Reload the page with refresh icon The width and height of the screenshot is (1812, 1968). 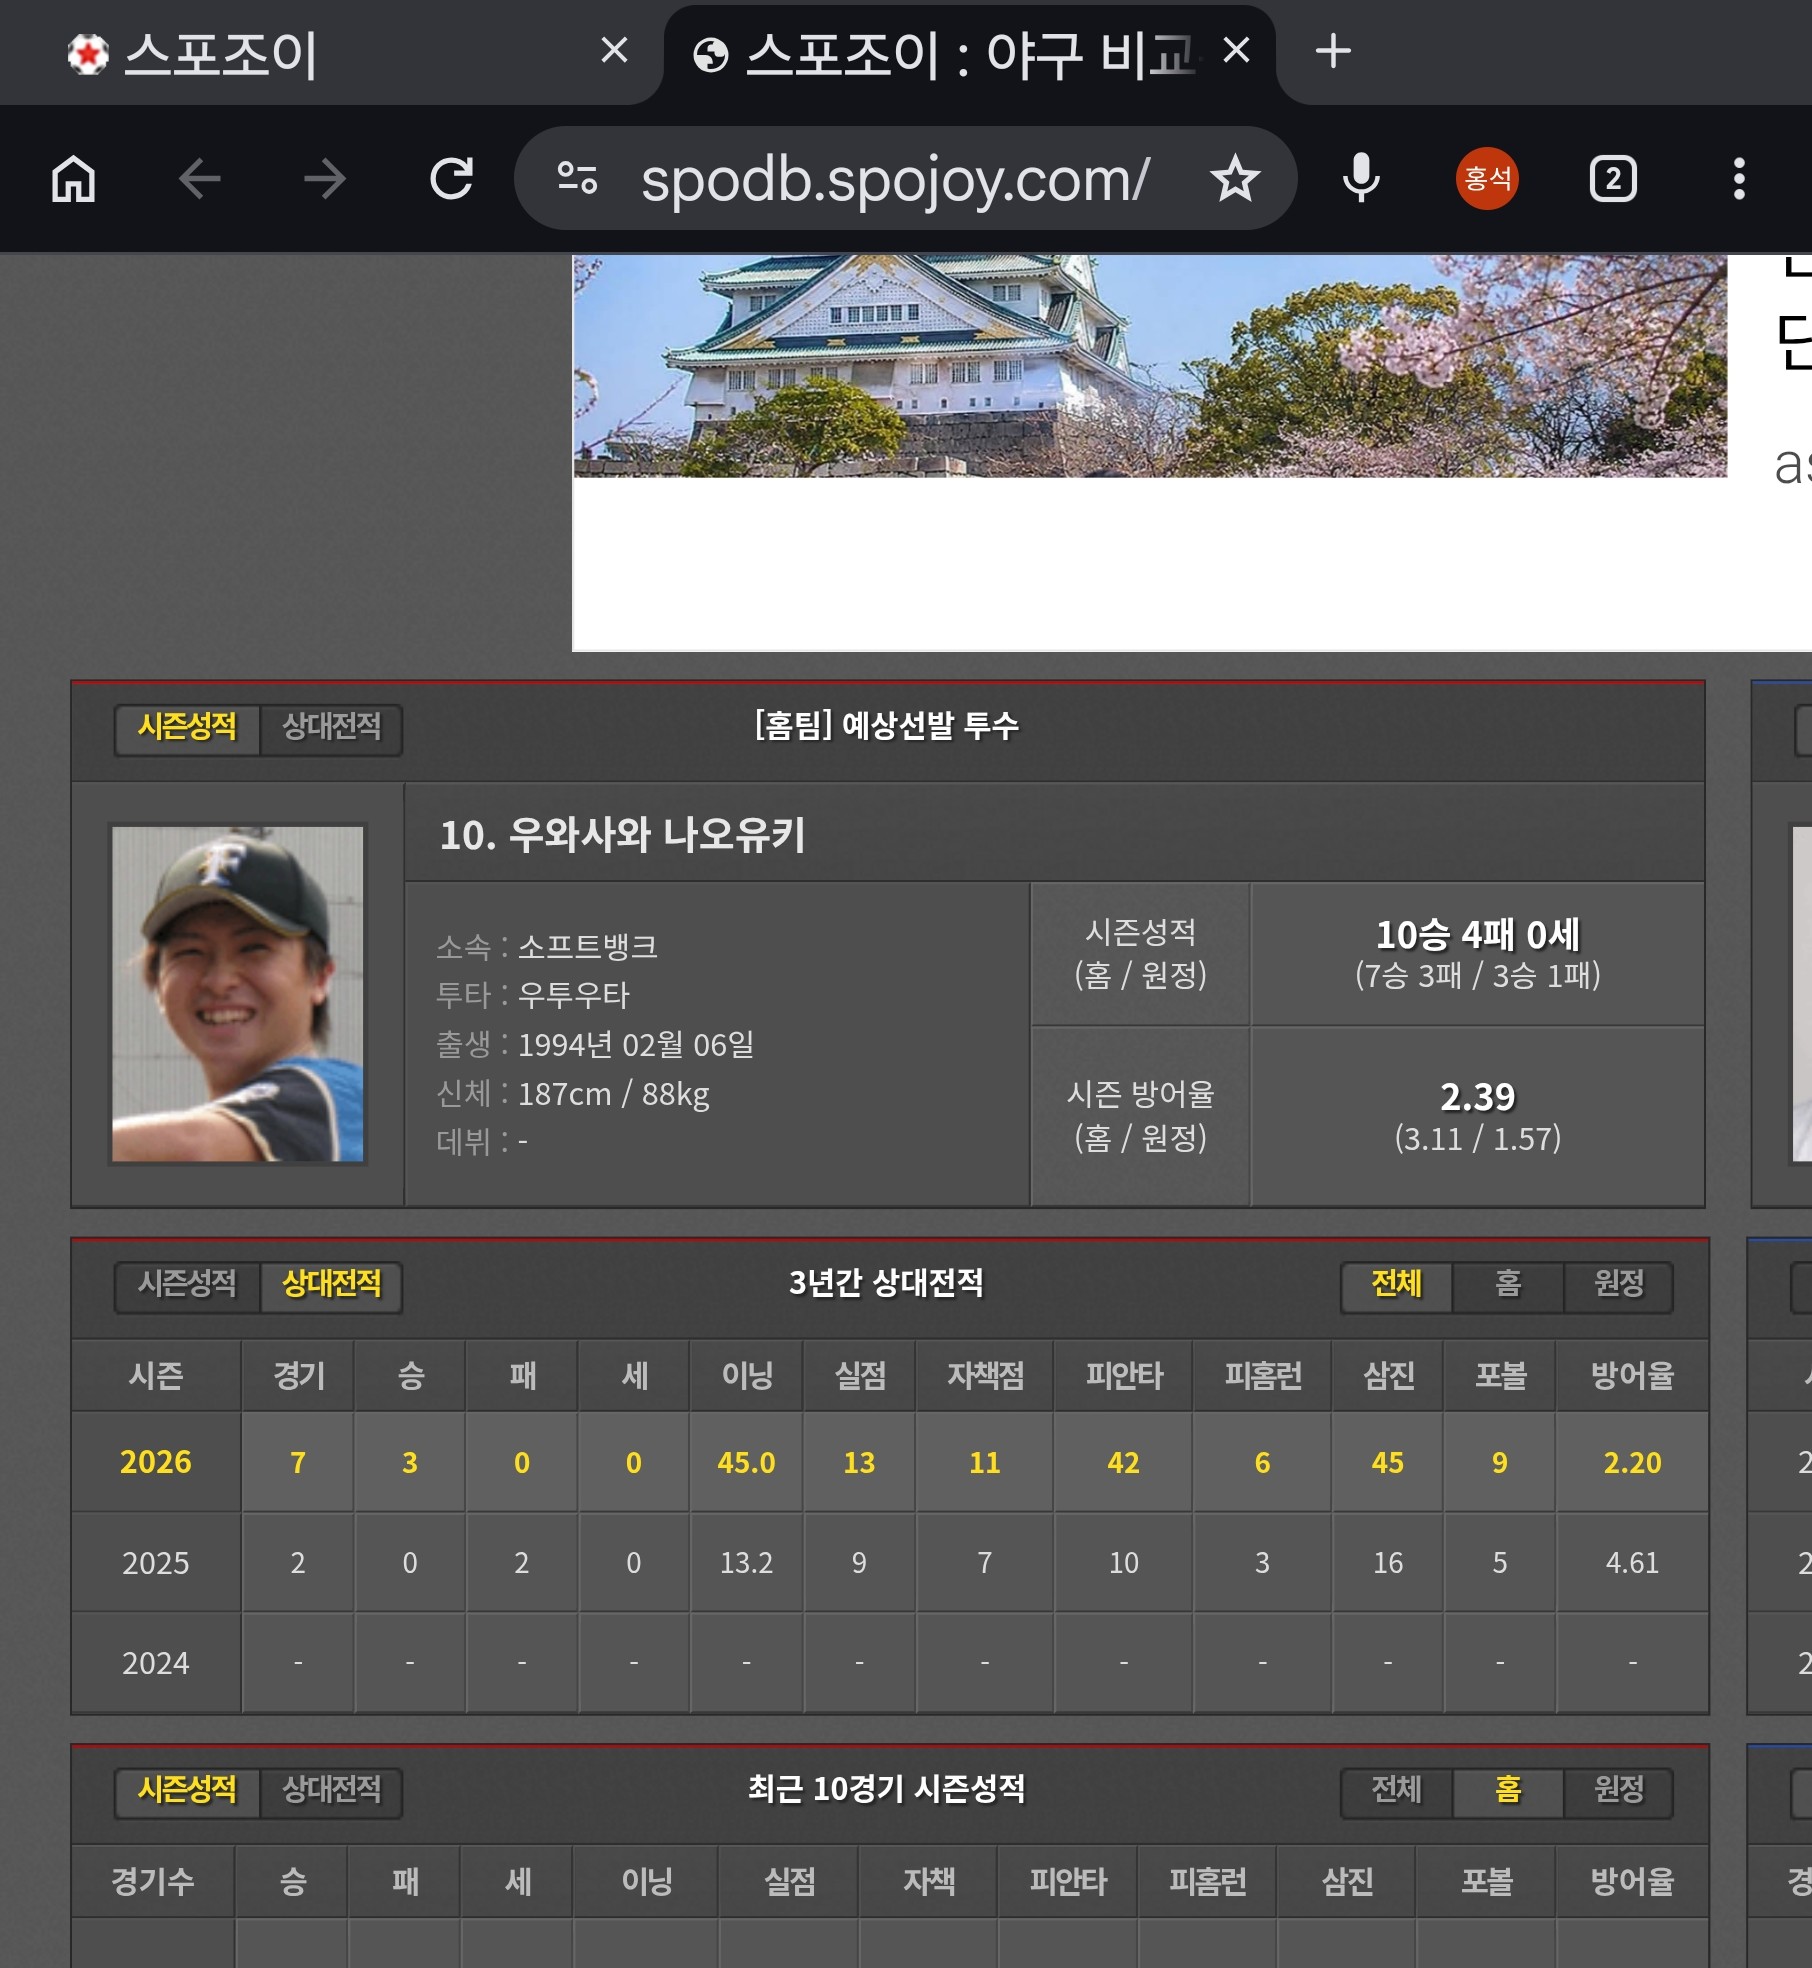coord(451,180)
